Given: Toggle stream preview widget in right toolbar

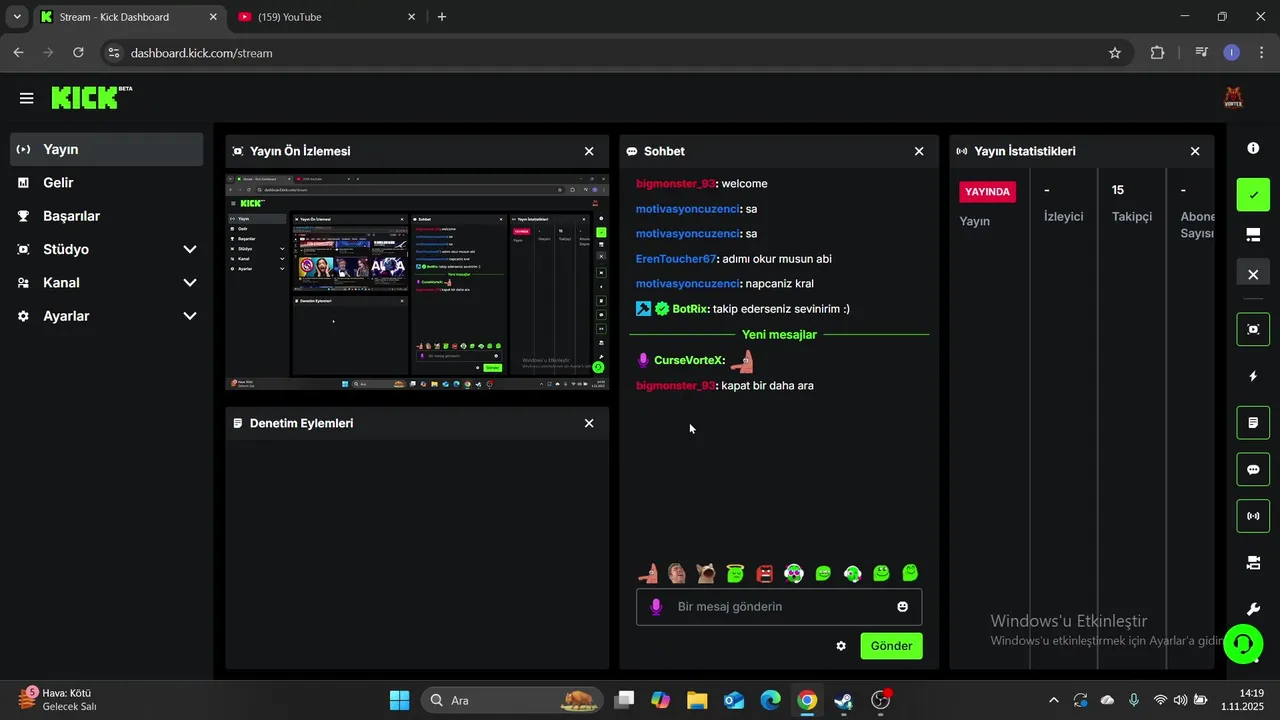Looking at the screenshot, I should pyautogui.click(x=1253, y=329).
